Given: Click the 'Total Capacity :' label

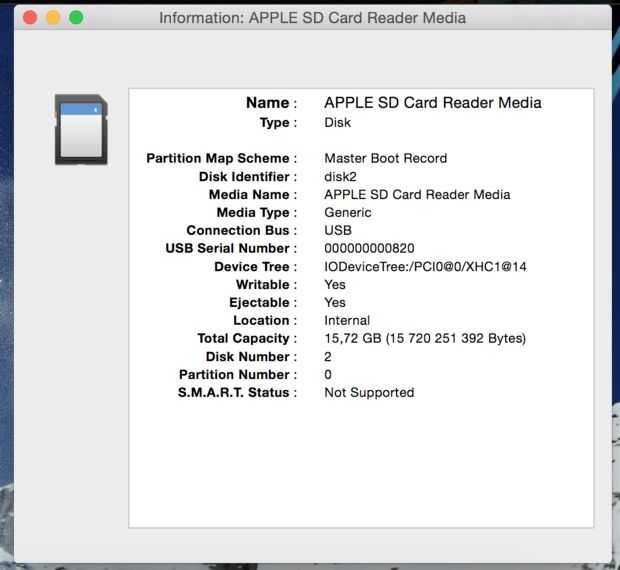Looking at the screenshot, I should pyautogui.click(x=247, y=338).
